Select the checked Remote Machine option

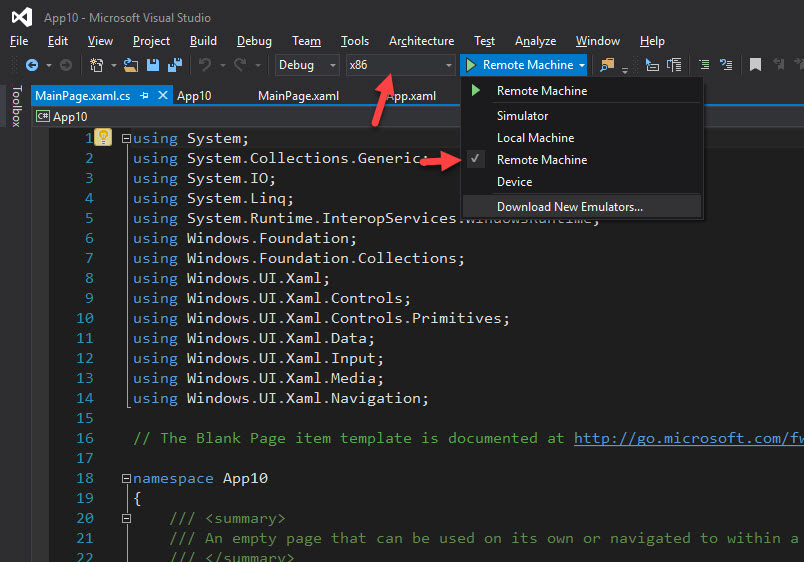click(581, 160)
